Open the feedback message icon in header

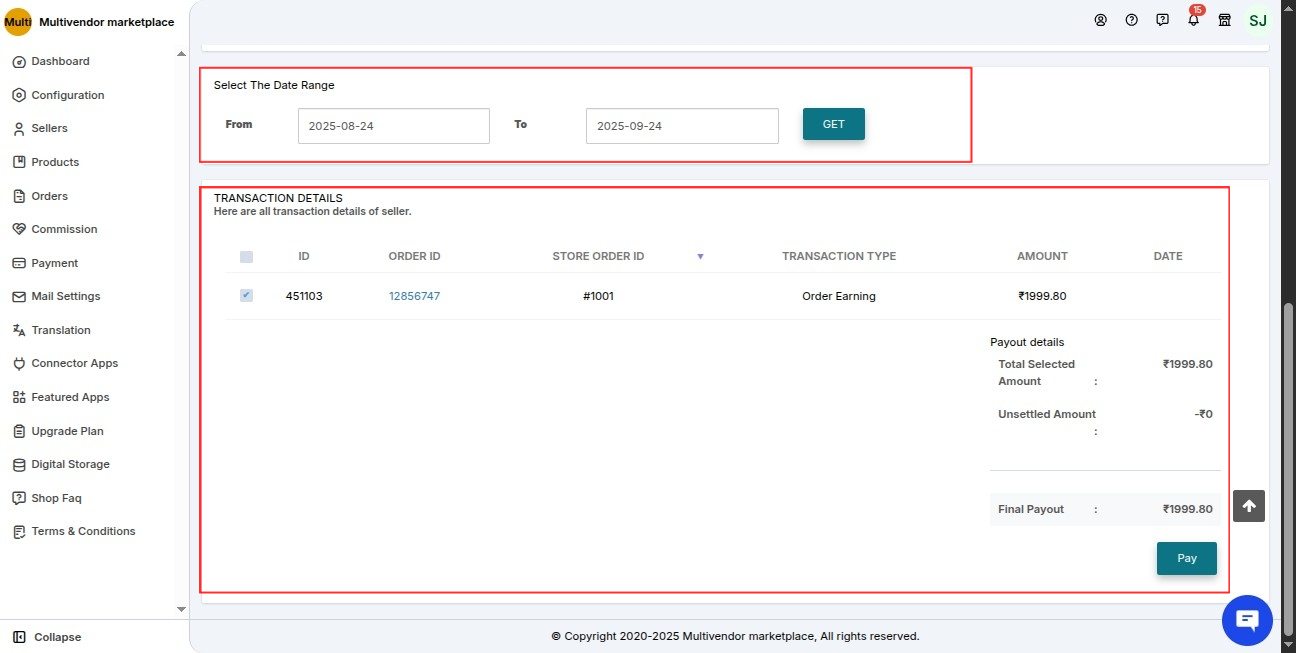point(1162,20)
